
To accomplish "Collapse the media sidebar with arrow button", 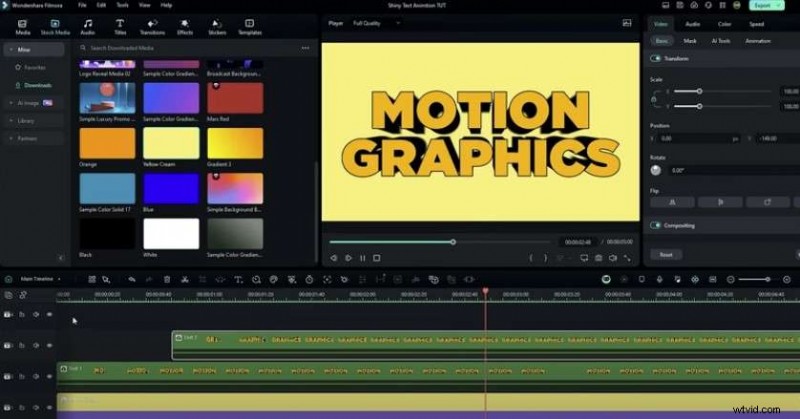I will tap(61, 258).
